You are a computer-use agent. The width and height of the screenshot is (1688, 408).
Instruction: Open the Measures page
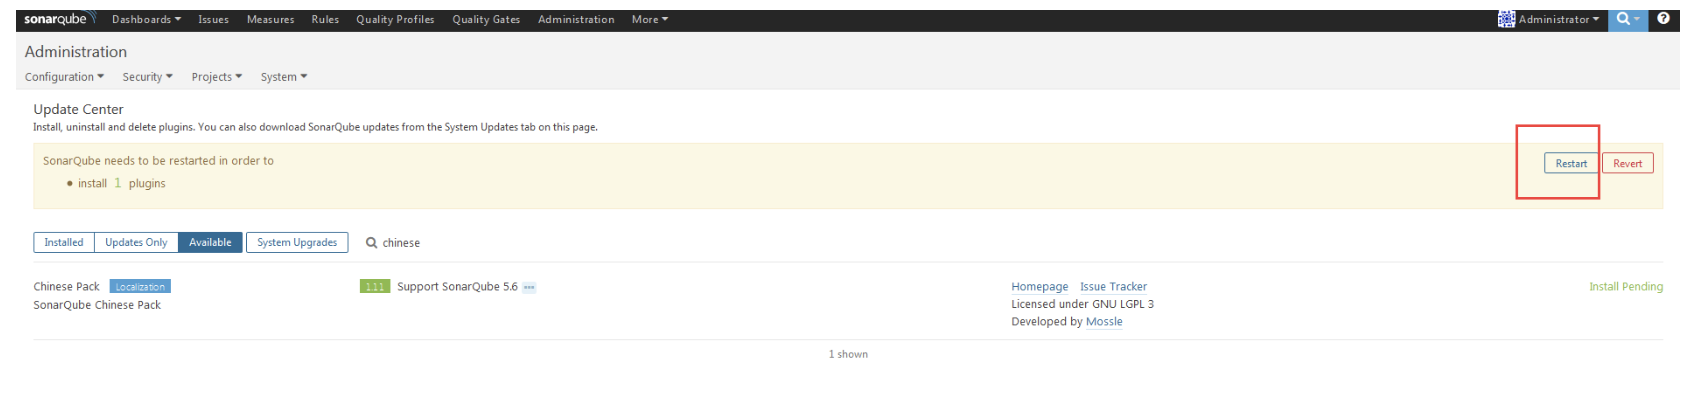270,19
